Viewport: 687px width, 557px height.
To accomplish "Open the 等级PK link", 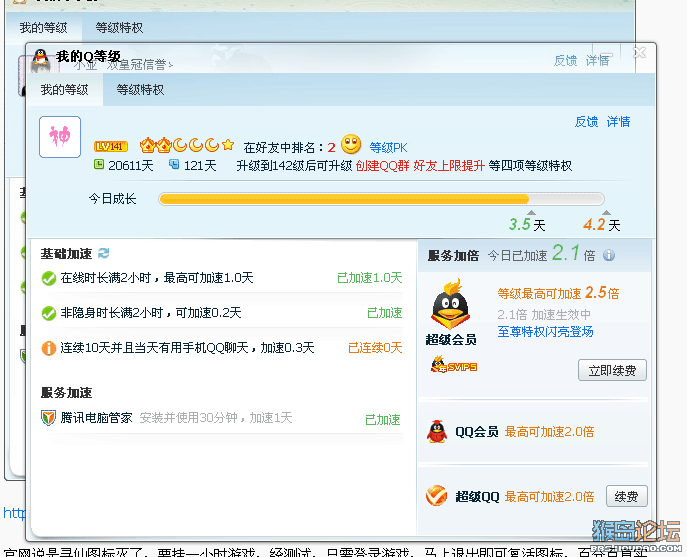I will 388,147.
